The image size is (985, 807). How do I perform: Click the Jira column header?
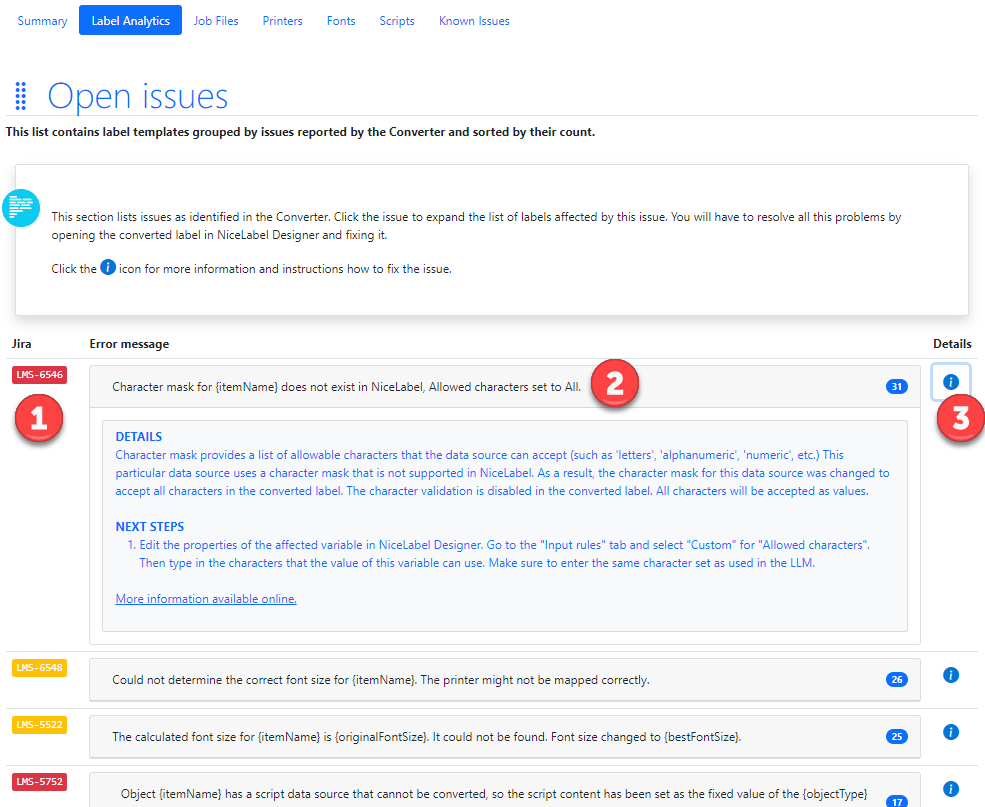(21, 344)
